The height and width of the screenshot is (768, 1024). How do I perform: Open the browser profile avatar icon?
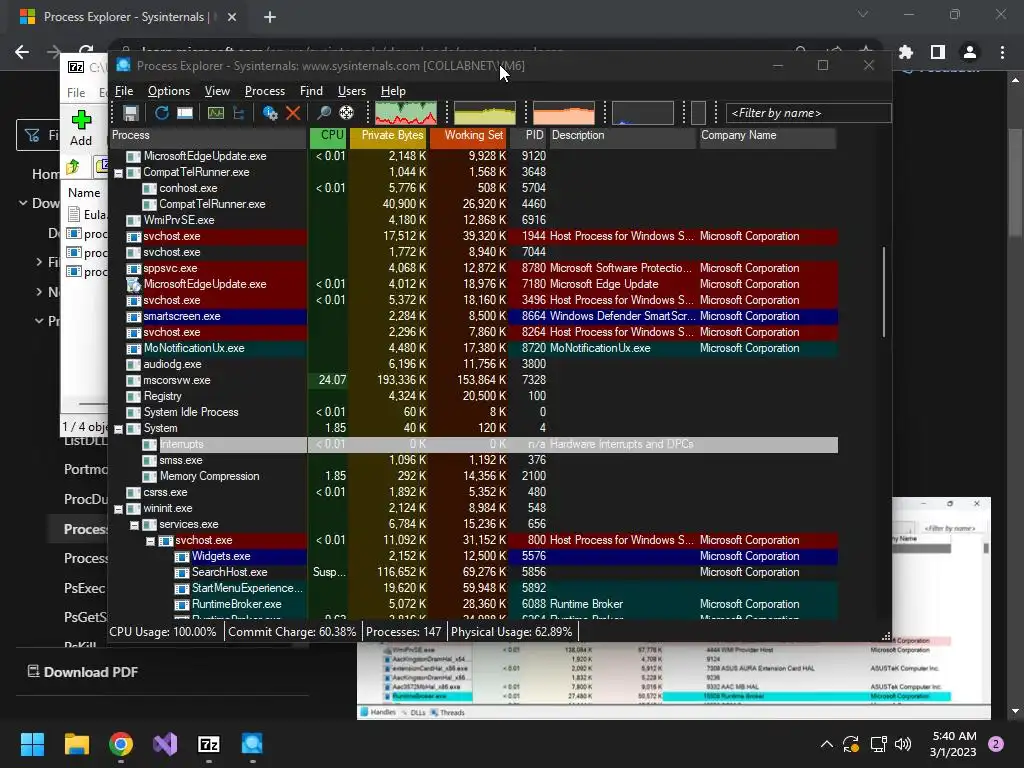[x=970, y=52]
